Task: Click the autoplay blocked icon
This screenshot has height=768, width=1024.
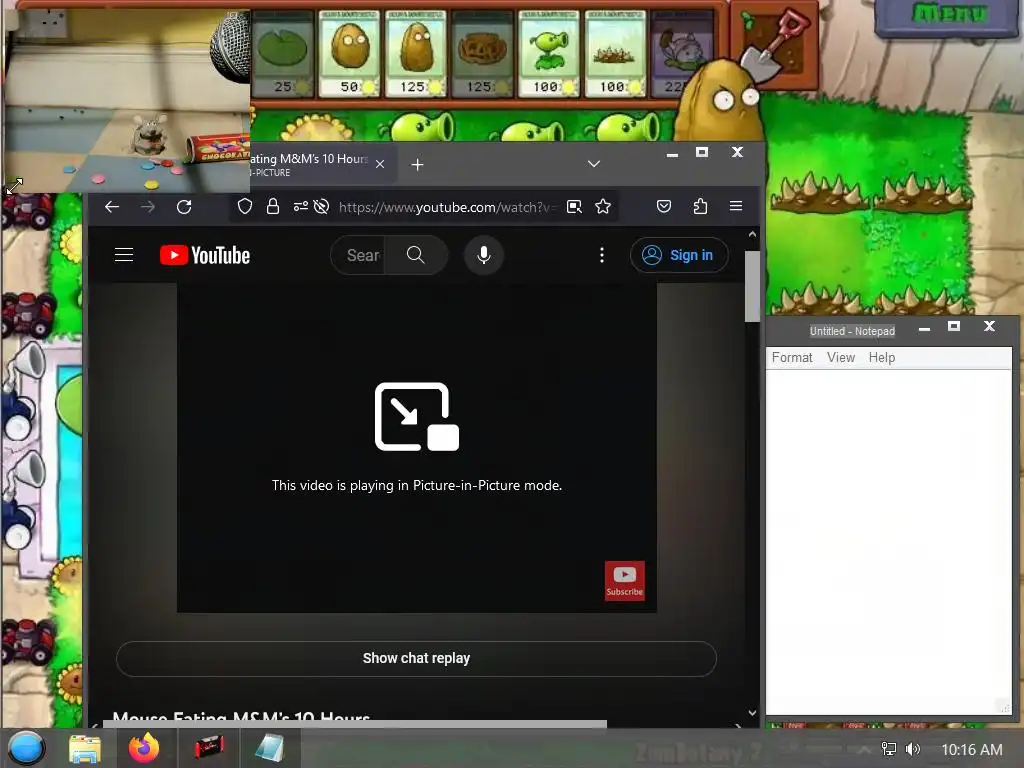Action: pyautogui.click(x=321, y=207)
